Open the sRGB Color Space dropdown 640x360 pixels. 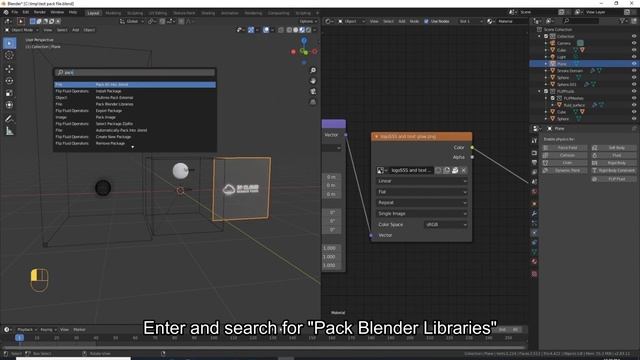(x=445, y=224)
